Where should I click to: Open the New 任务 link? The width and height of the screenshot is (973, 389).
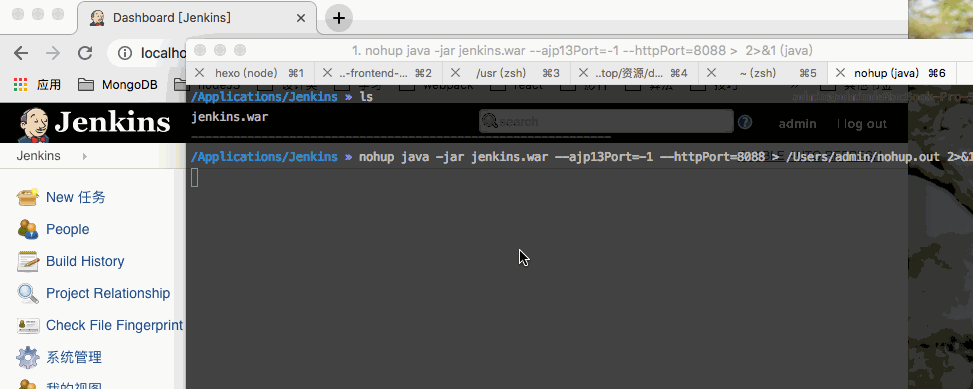click(x=76, y=197)
